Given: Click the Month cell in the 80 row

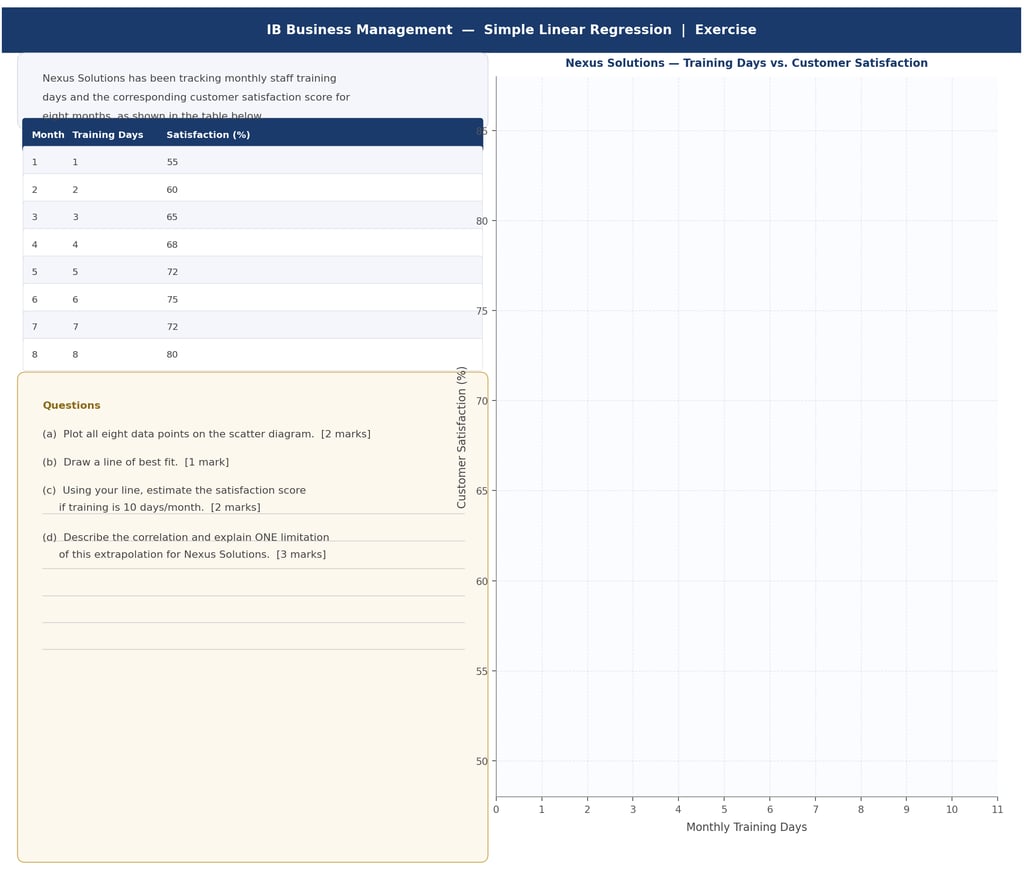Looking at the screenshot, I should [x=35, y=354].
